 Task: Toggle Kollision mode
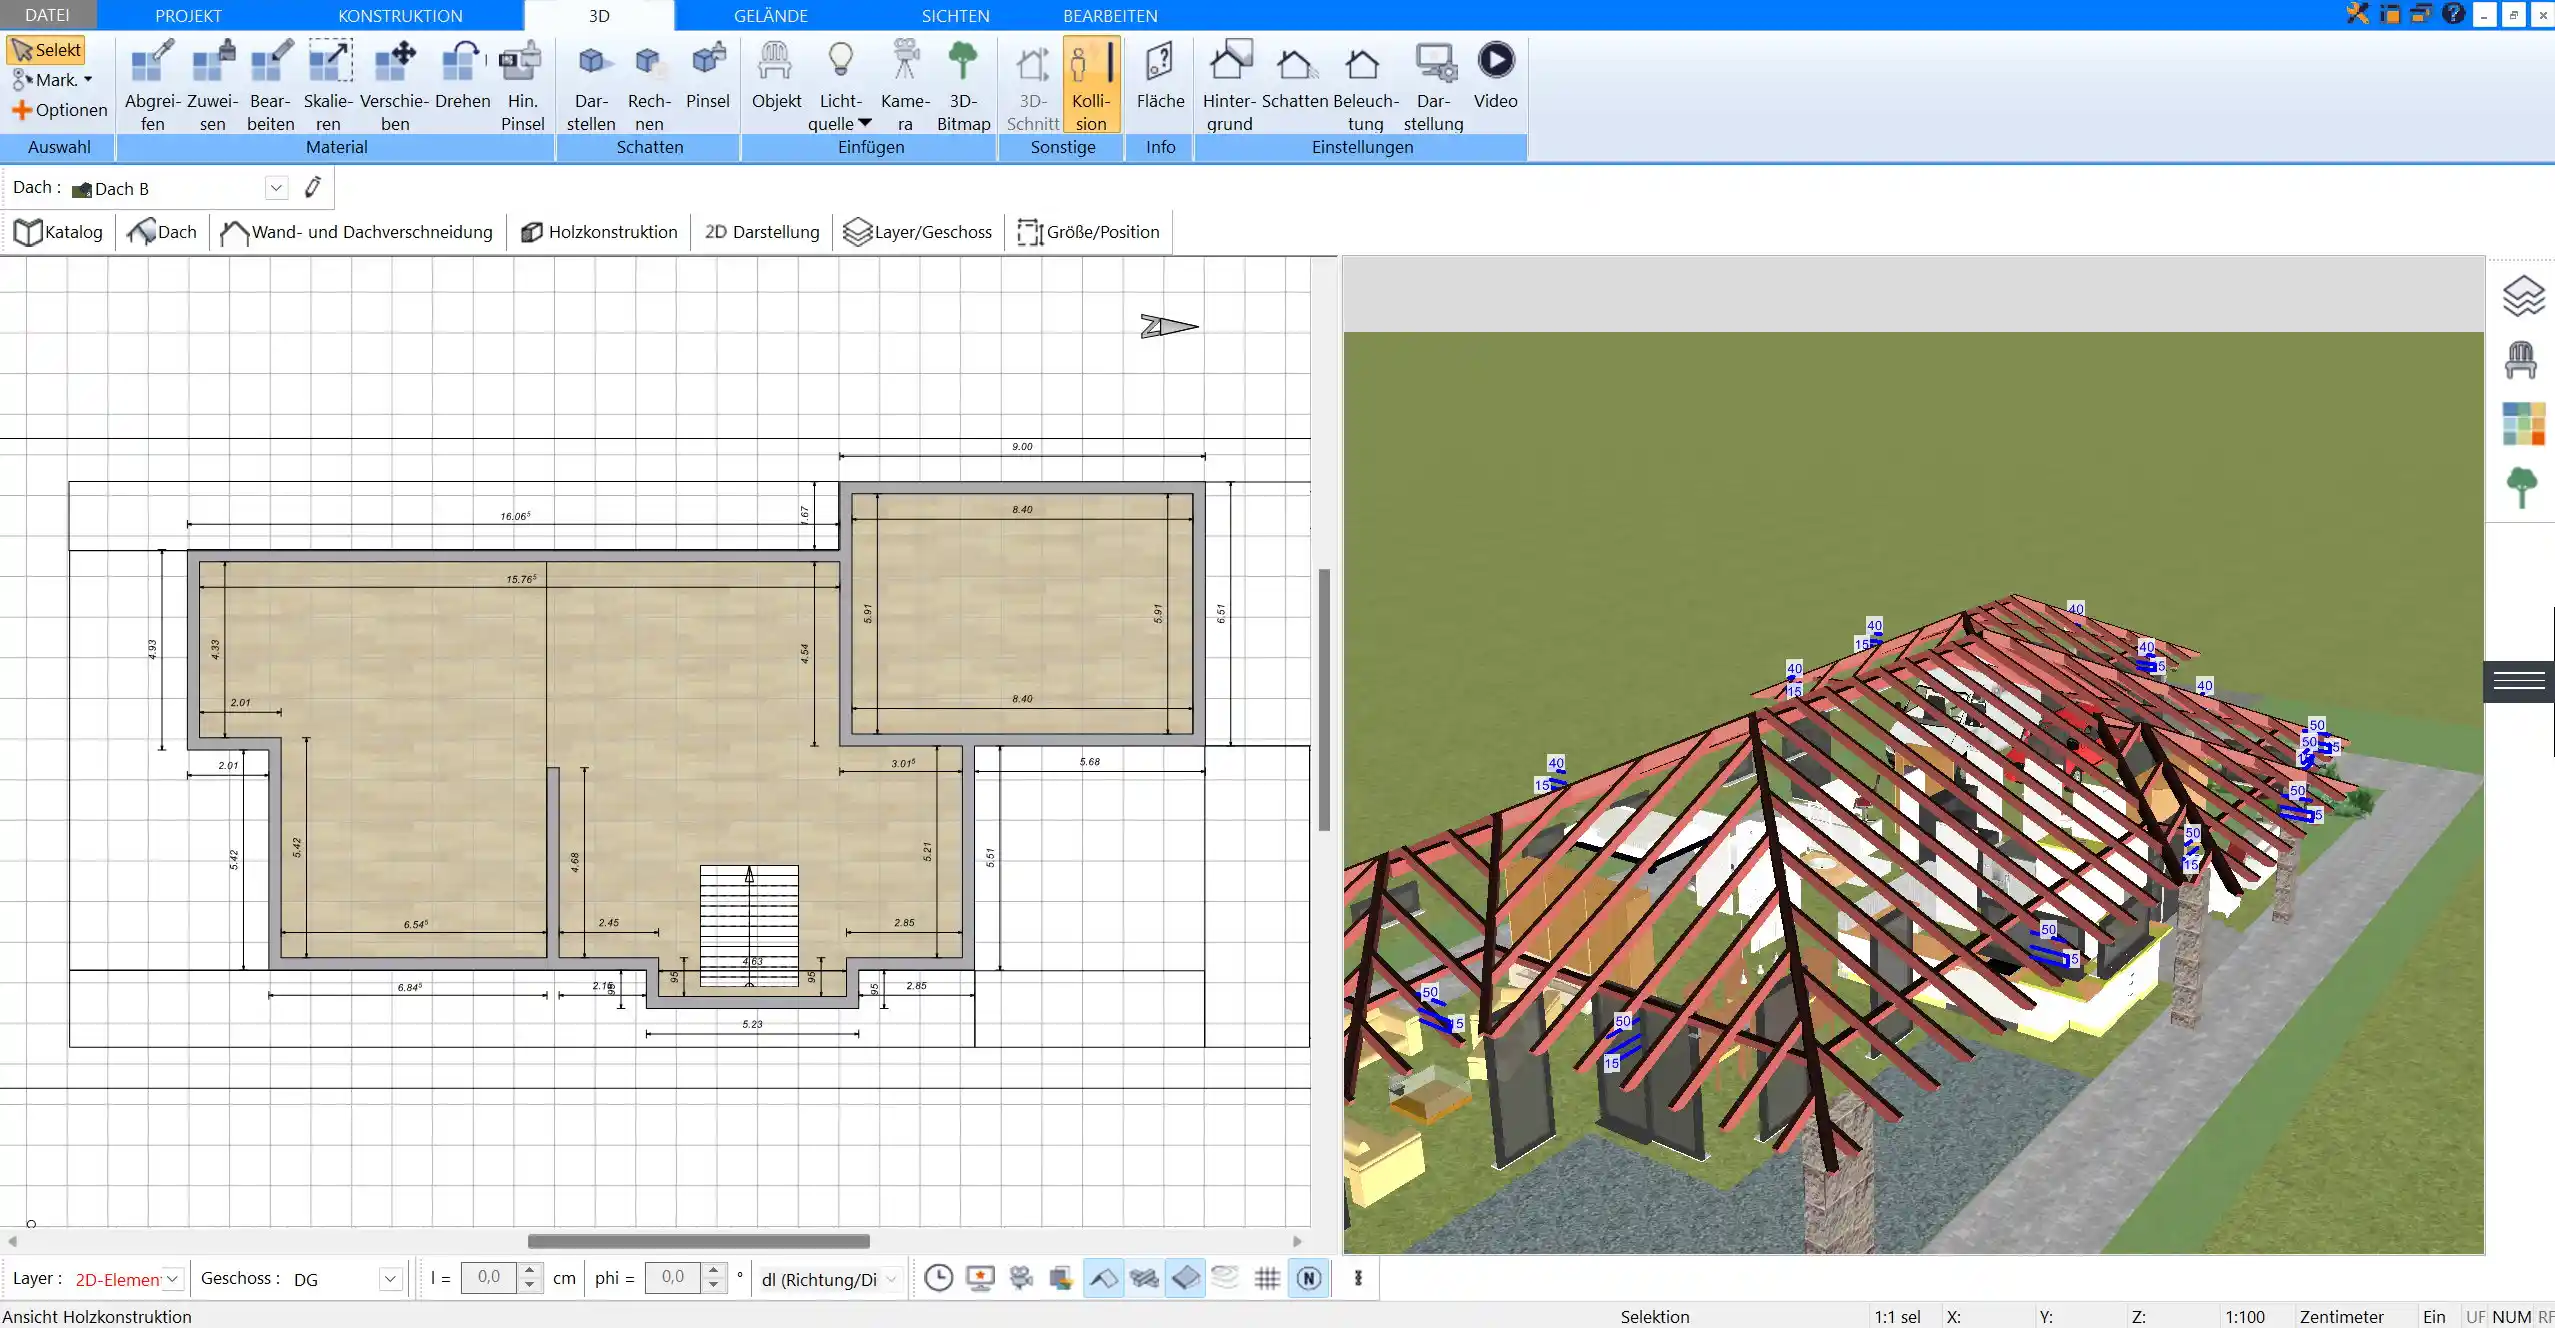1091,86
